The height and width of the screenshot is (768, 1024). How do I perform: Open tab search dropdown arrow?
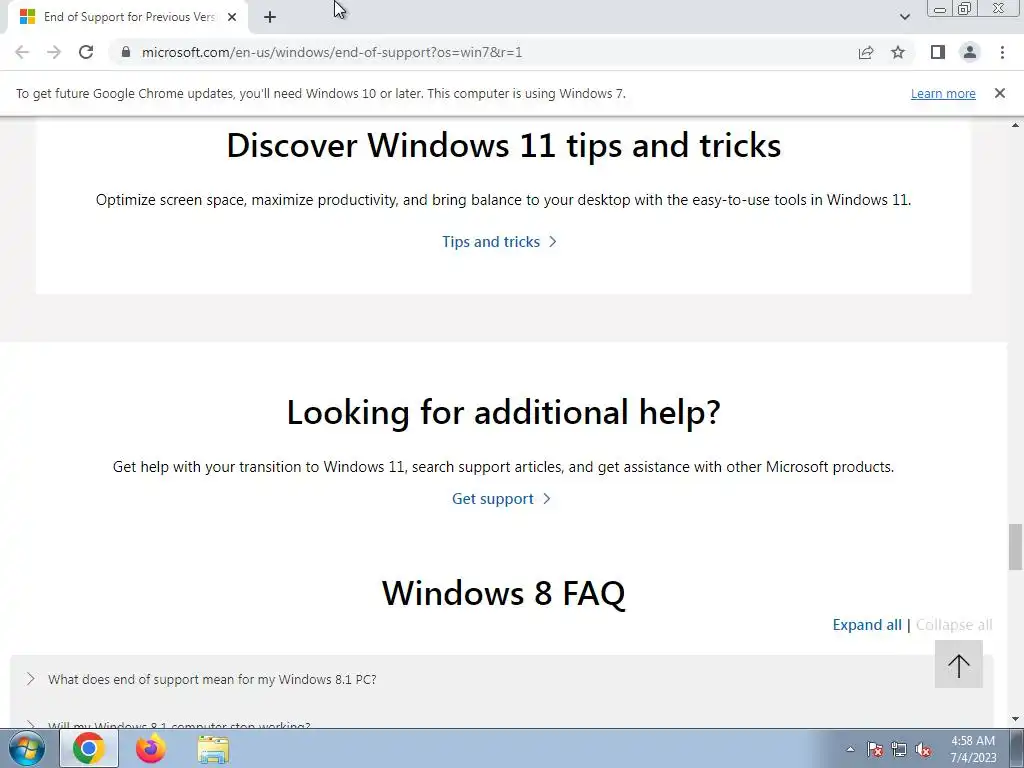coord(904,17)
